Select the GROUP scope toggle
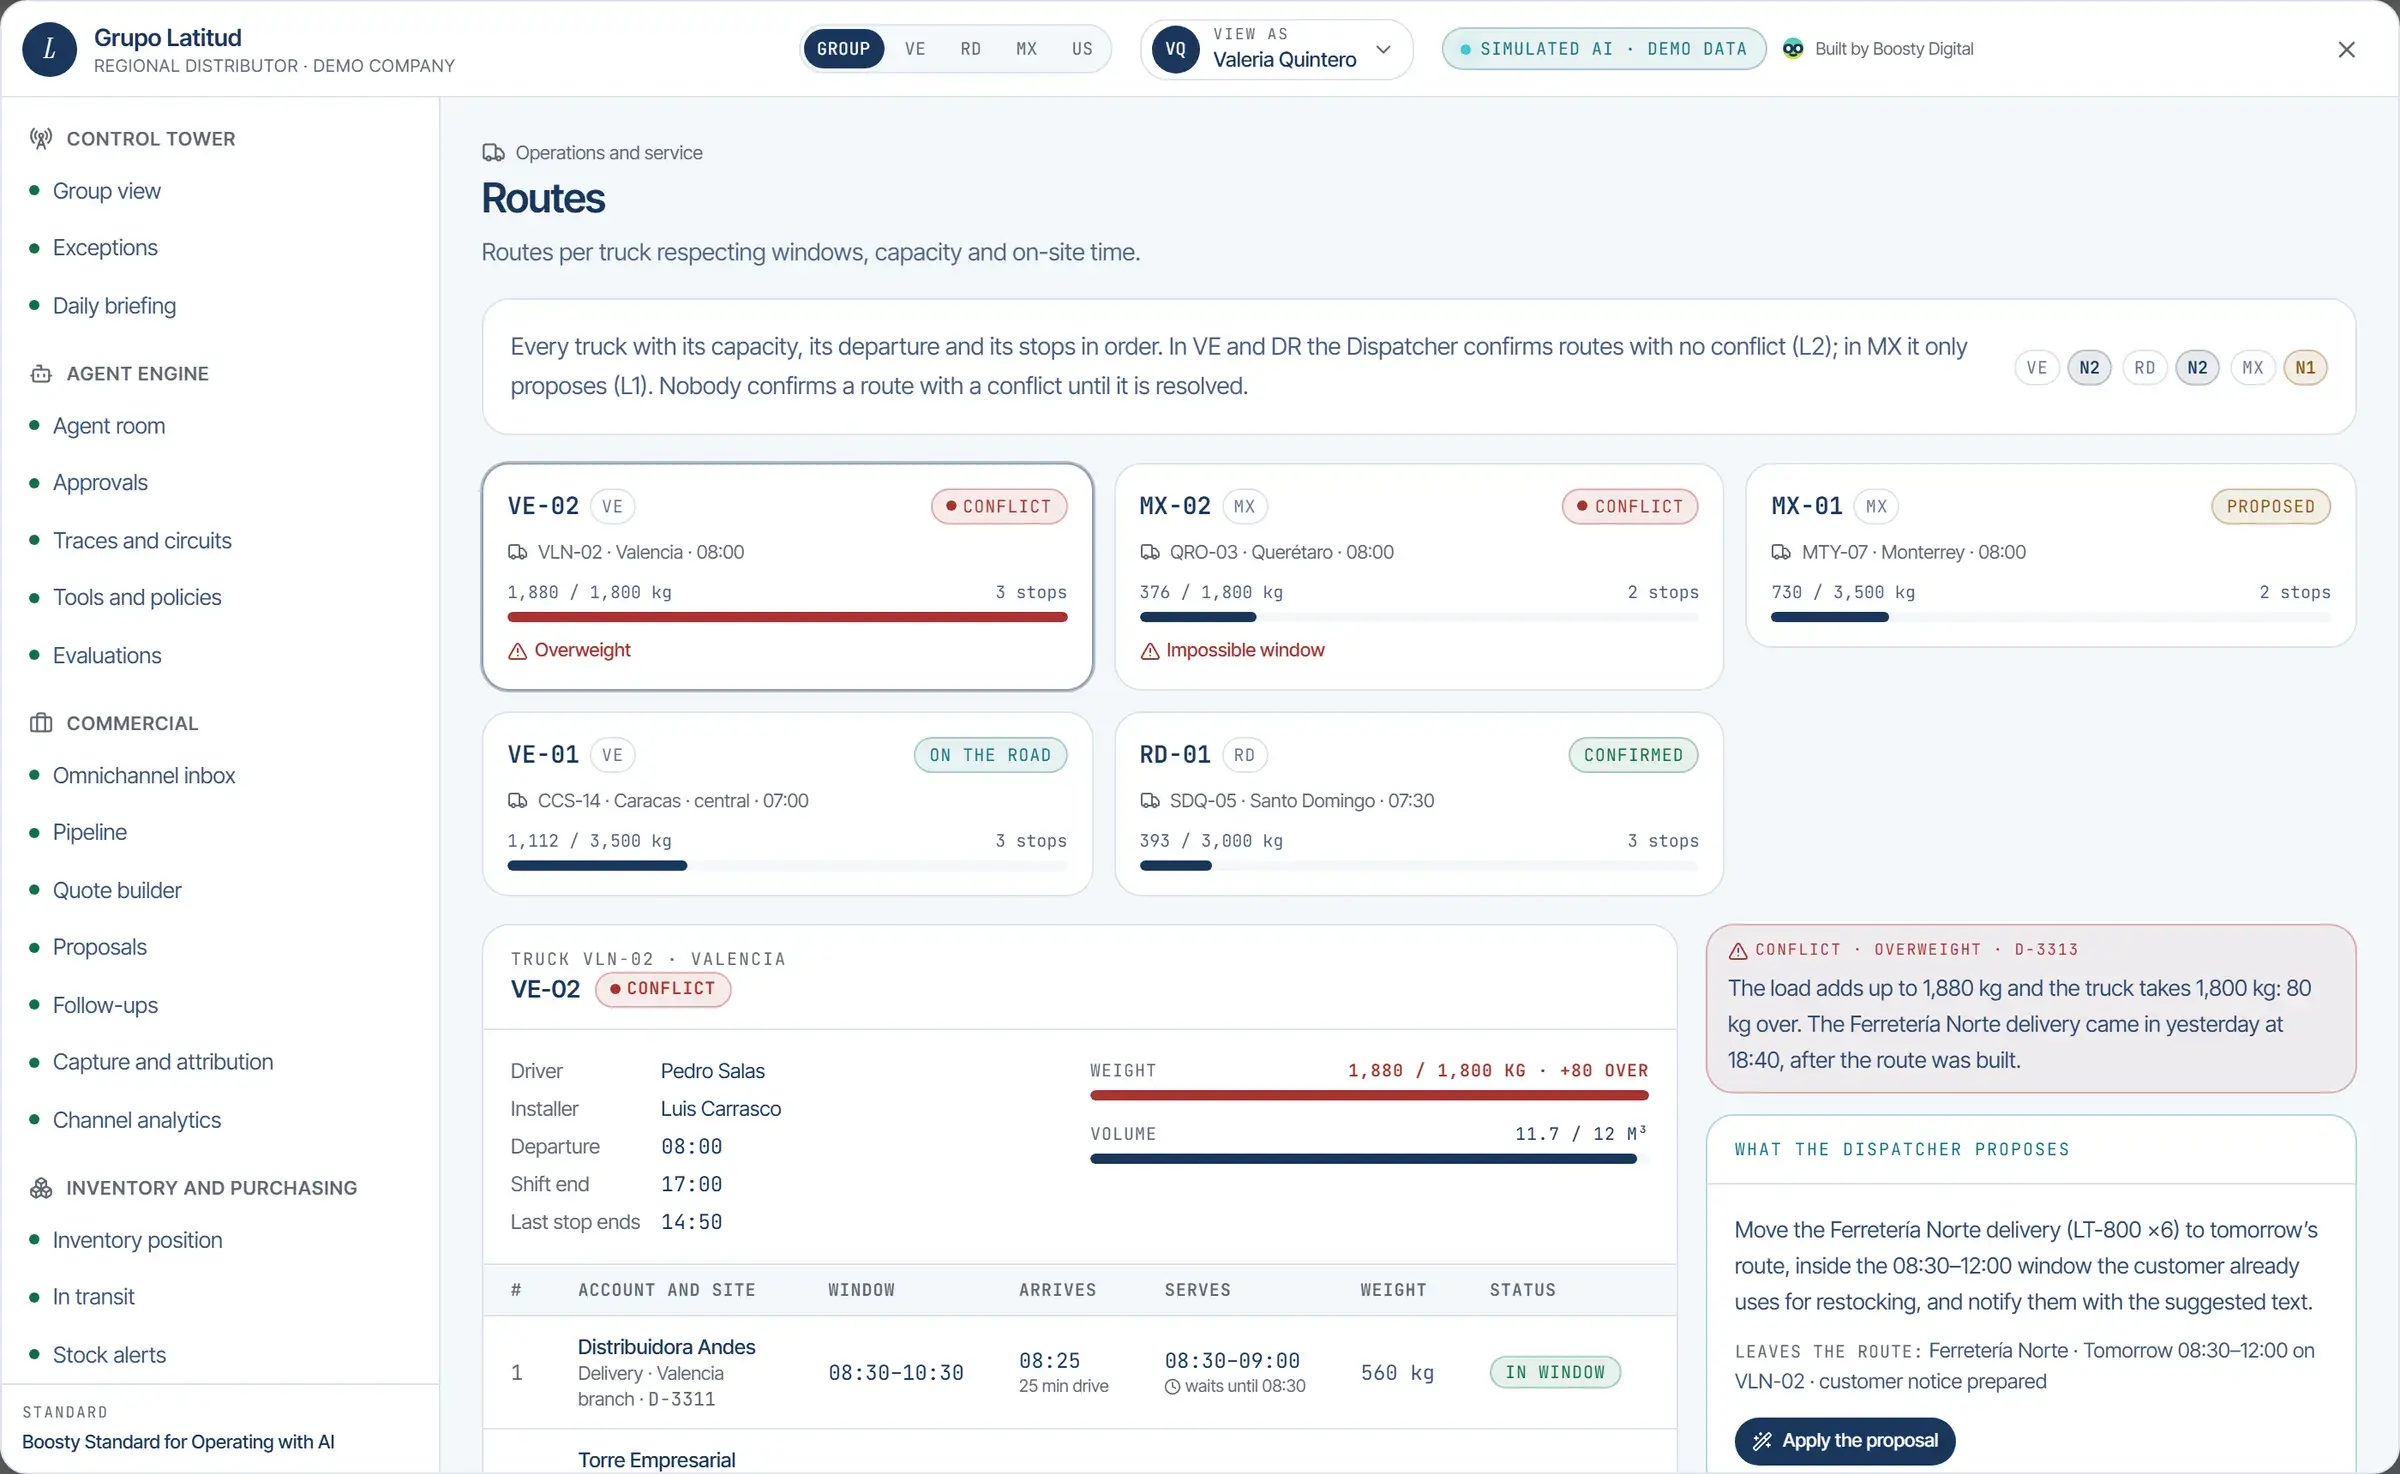This screenshot has width=2400, height=1474. (x=843, y=49)
